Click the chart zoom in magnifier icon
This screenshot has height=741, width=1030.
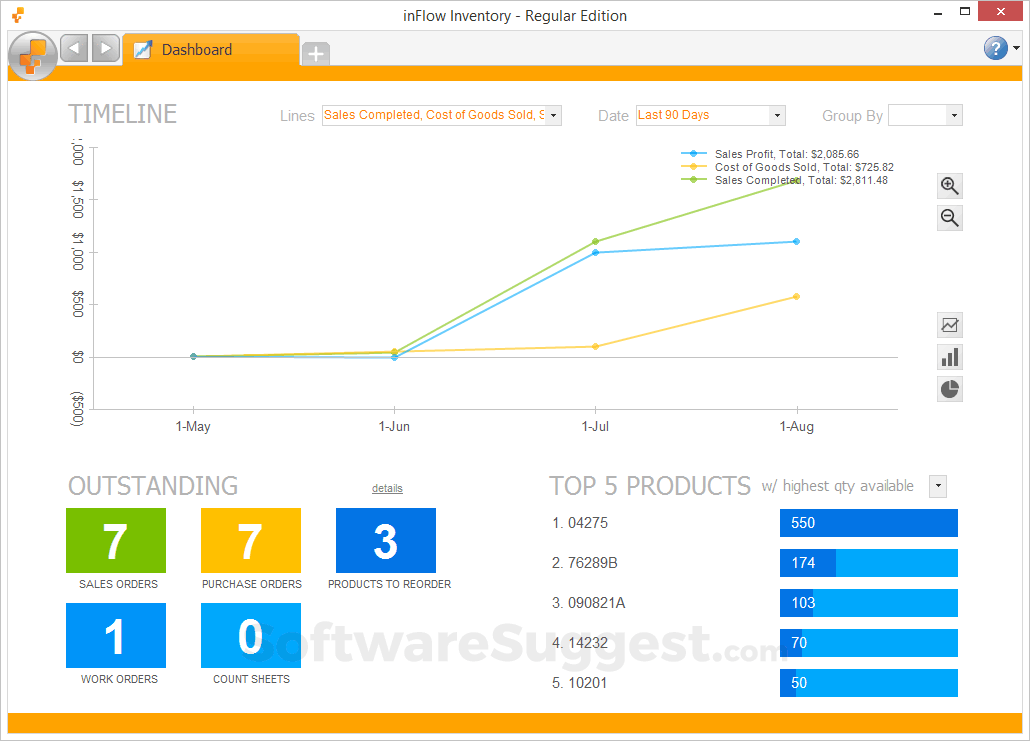(949, 186)
